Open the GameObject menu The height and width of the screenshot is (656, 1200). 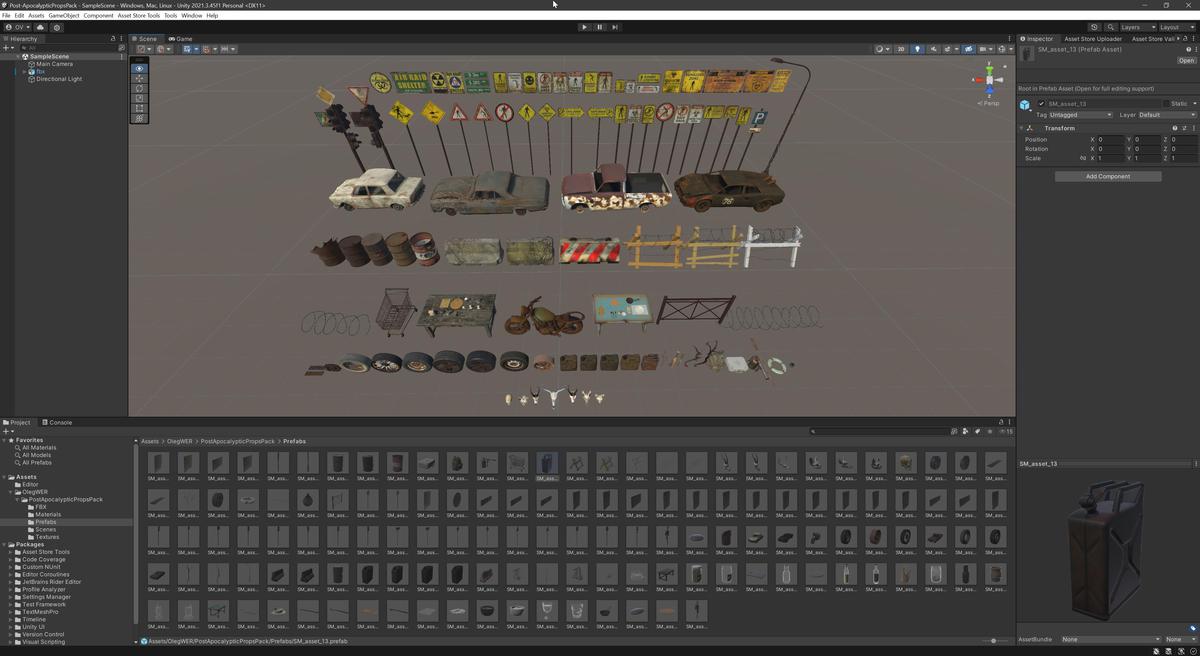(x=62, y=16)
